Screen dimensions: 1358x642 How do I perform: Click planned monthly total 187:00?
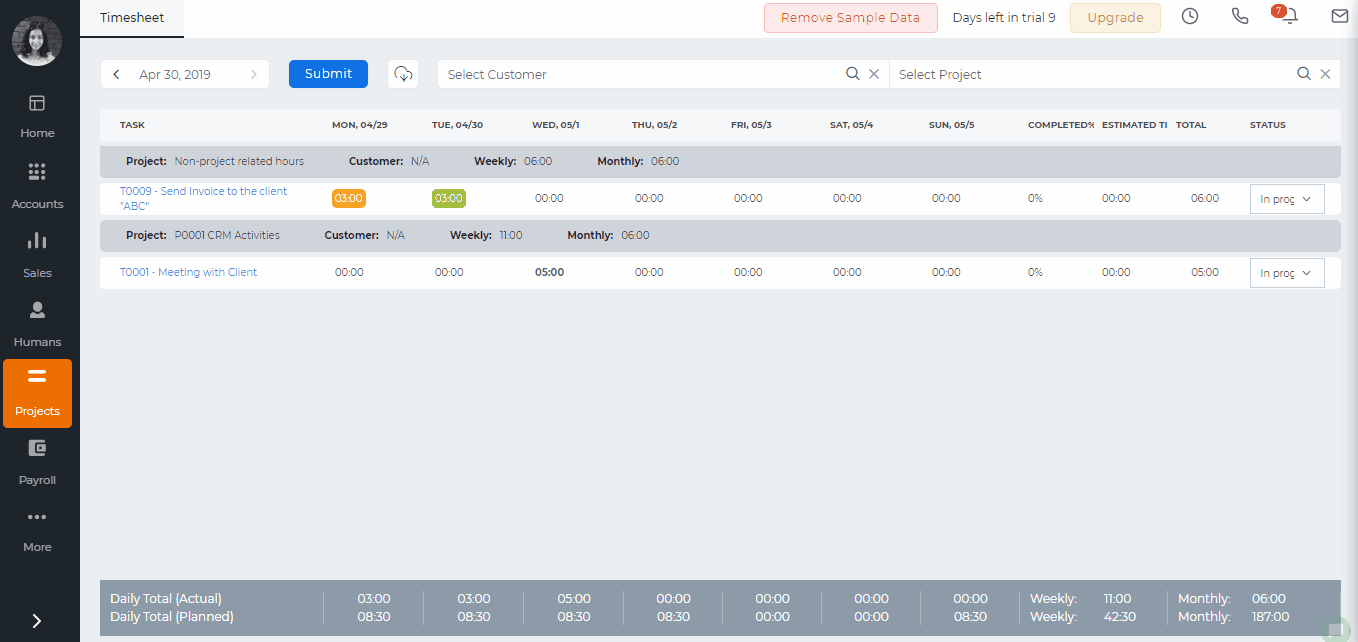[1271, 617]
